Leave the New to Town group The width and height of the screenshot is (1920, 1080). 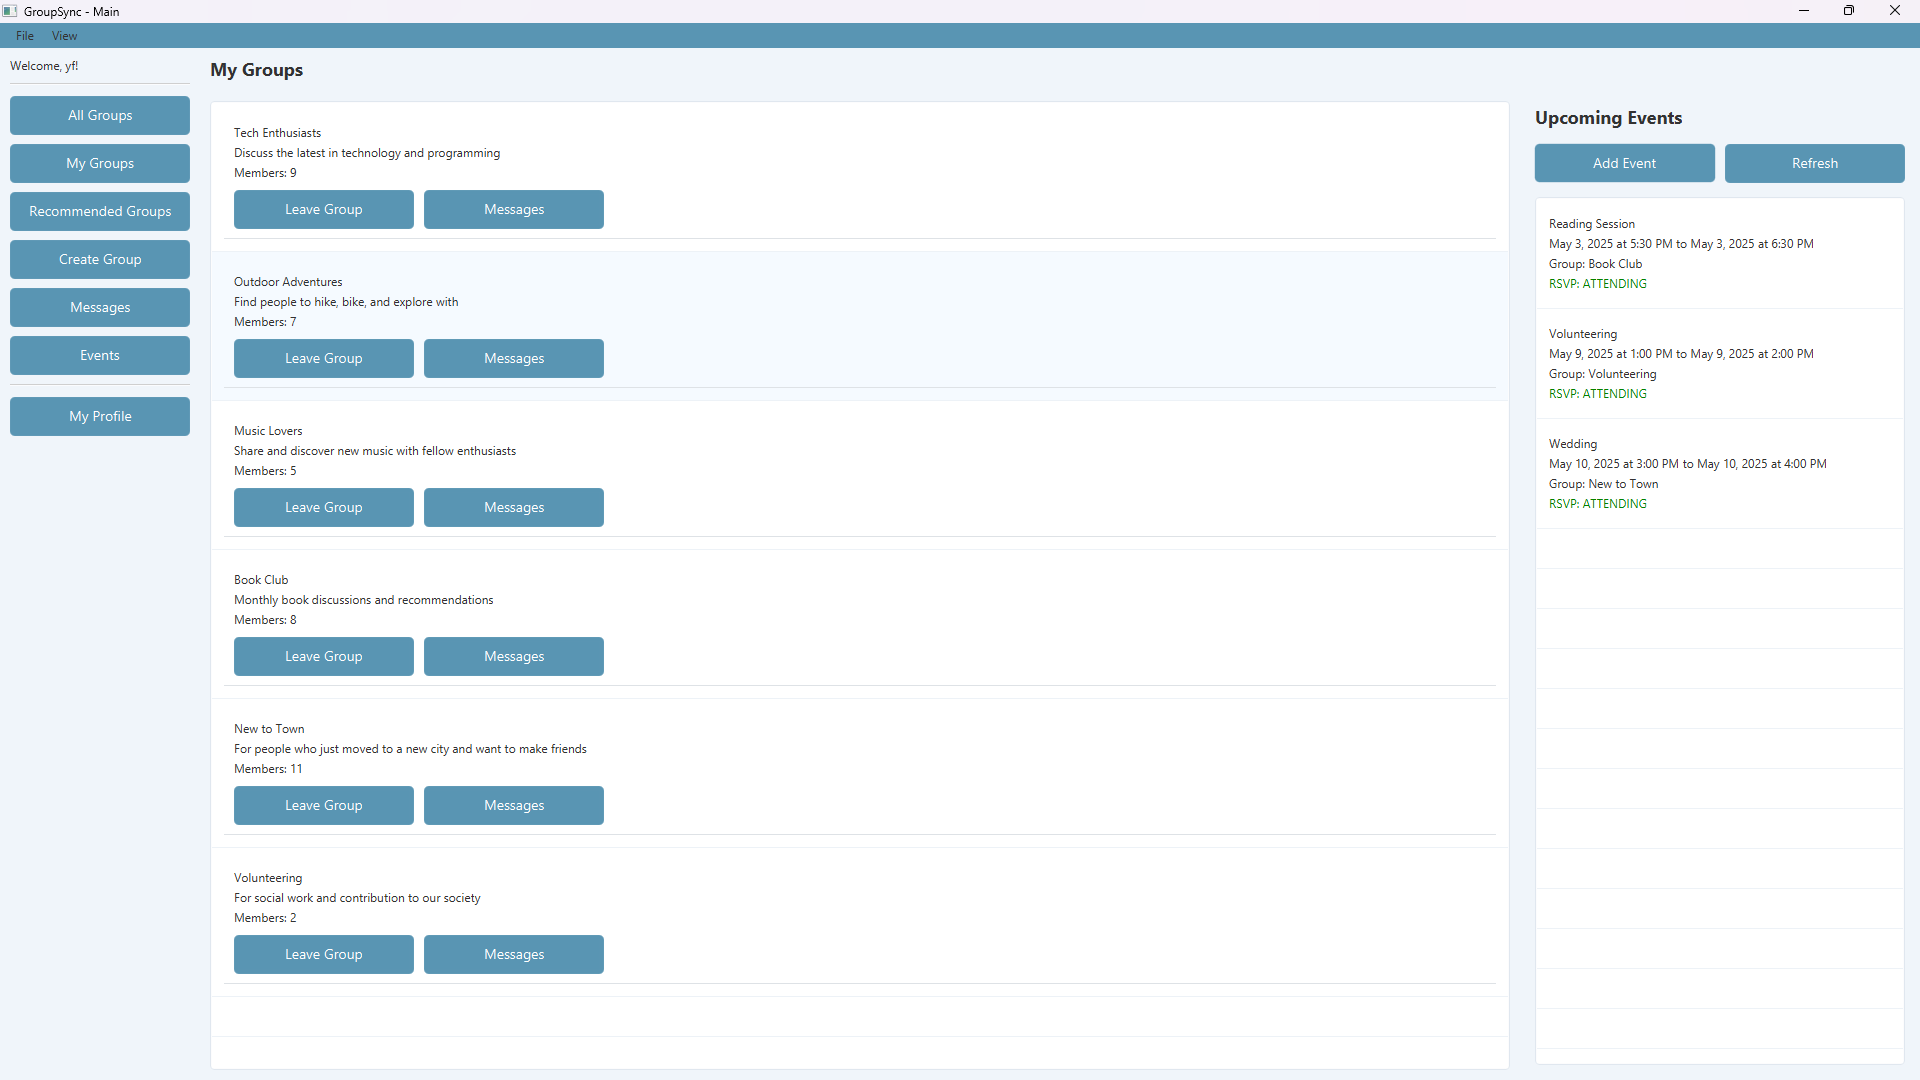323,805
